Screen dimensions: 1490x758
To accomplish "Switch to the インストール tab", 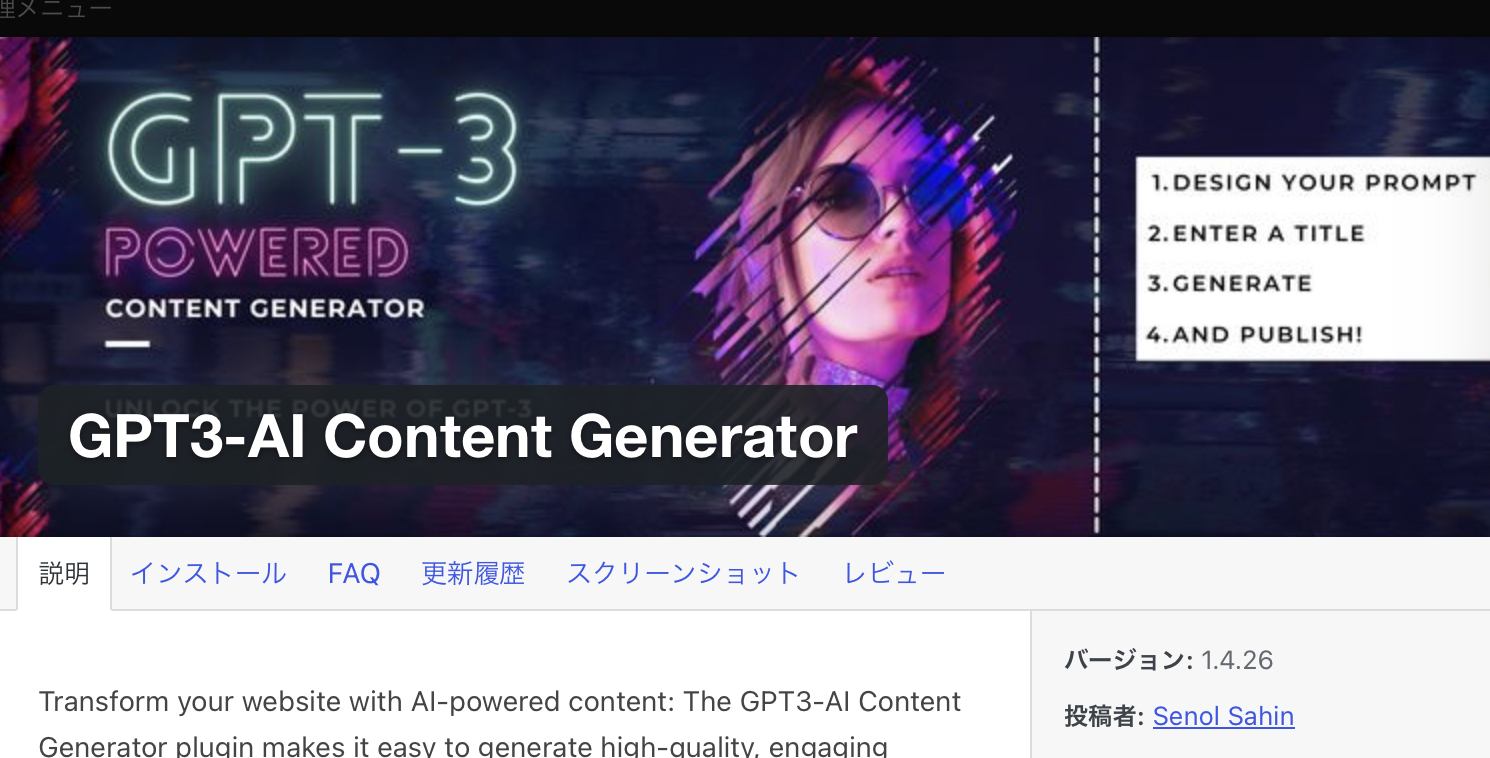I will [x=208, y=574].
